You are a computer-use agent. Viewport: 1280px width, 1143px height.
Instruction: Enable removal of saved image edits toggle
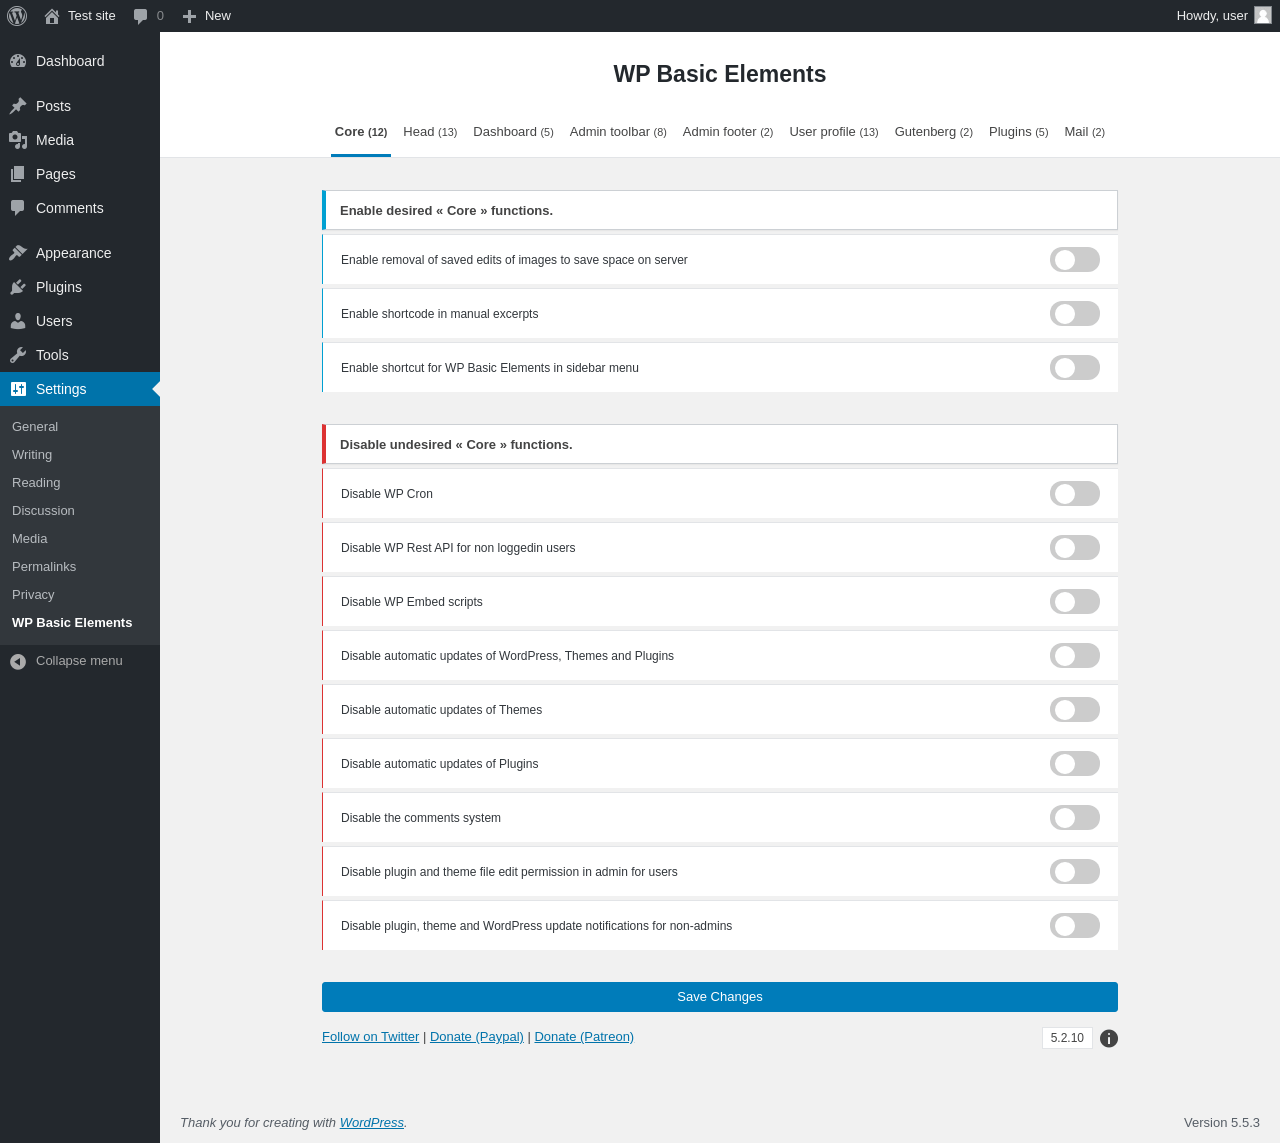click(1075, 260)
